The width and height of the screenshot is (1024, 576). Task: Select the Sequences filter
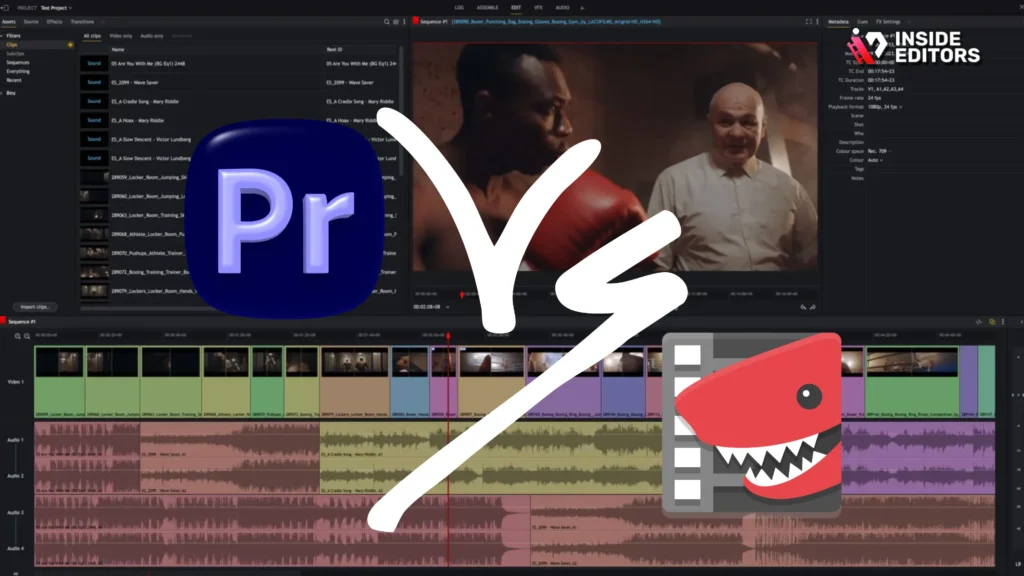[x=18, y=62]
